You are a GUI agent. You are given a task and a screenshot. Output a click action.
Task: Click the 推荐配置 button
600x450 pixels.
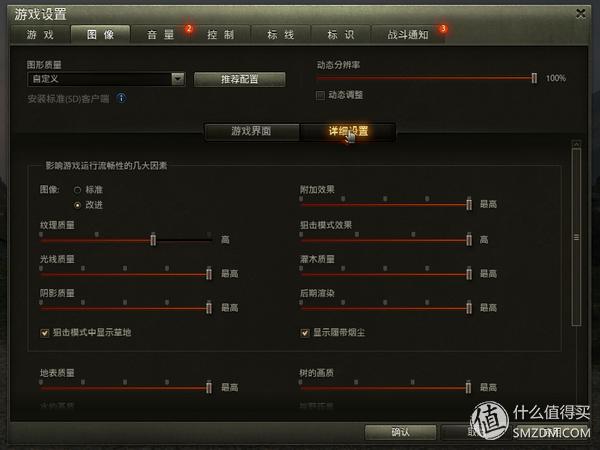(x=240, y=80)
